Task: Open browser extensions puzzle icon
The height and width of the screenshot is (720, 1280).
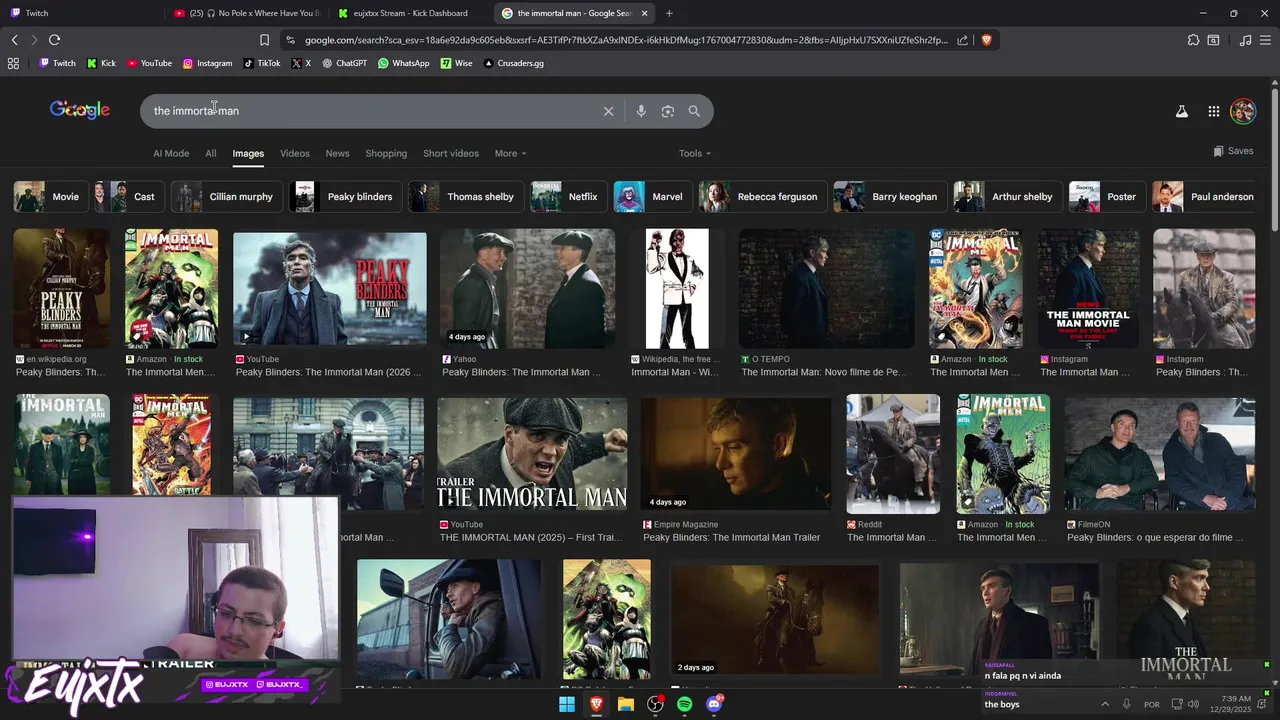Action: tap(1193, 40)
